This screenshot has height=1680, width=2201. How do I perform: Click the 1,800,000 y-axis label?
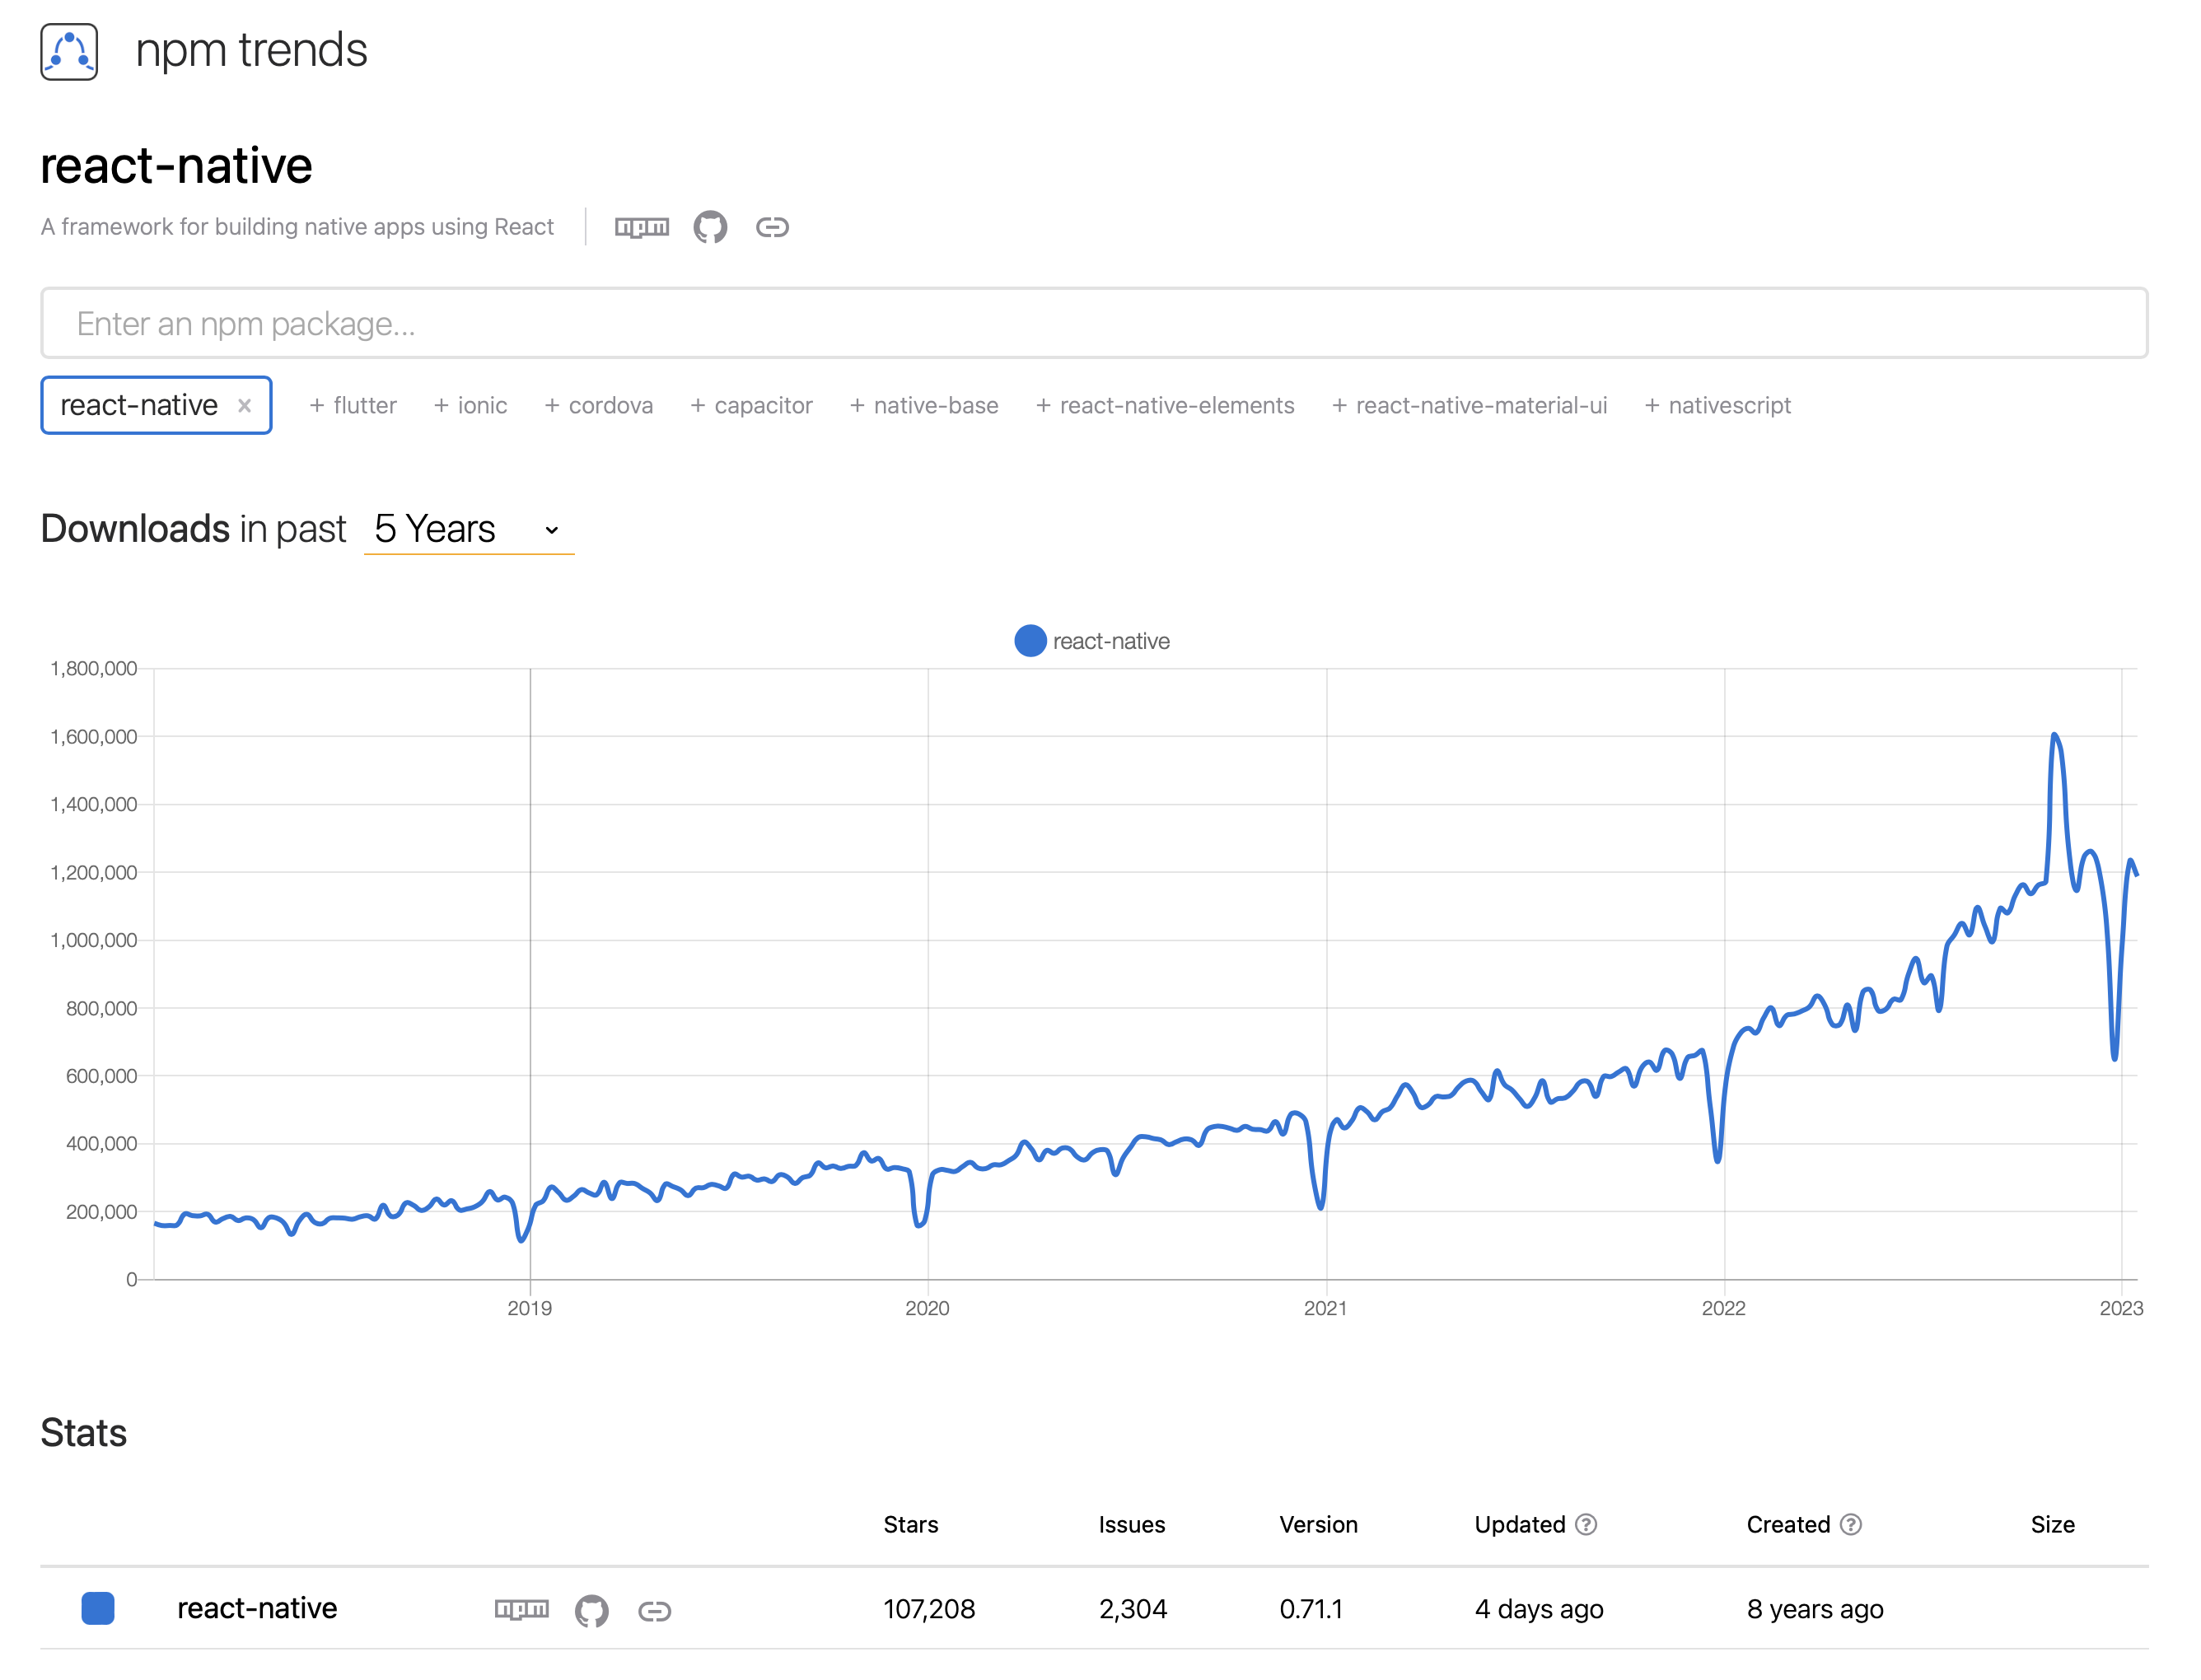pyautogui.click(x=93, y=668)
